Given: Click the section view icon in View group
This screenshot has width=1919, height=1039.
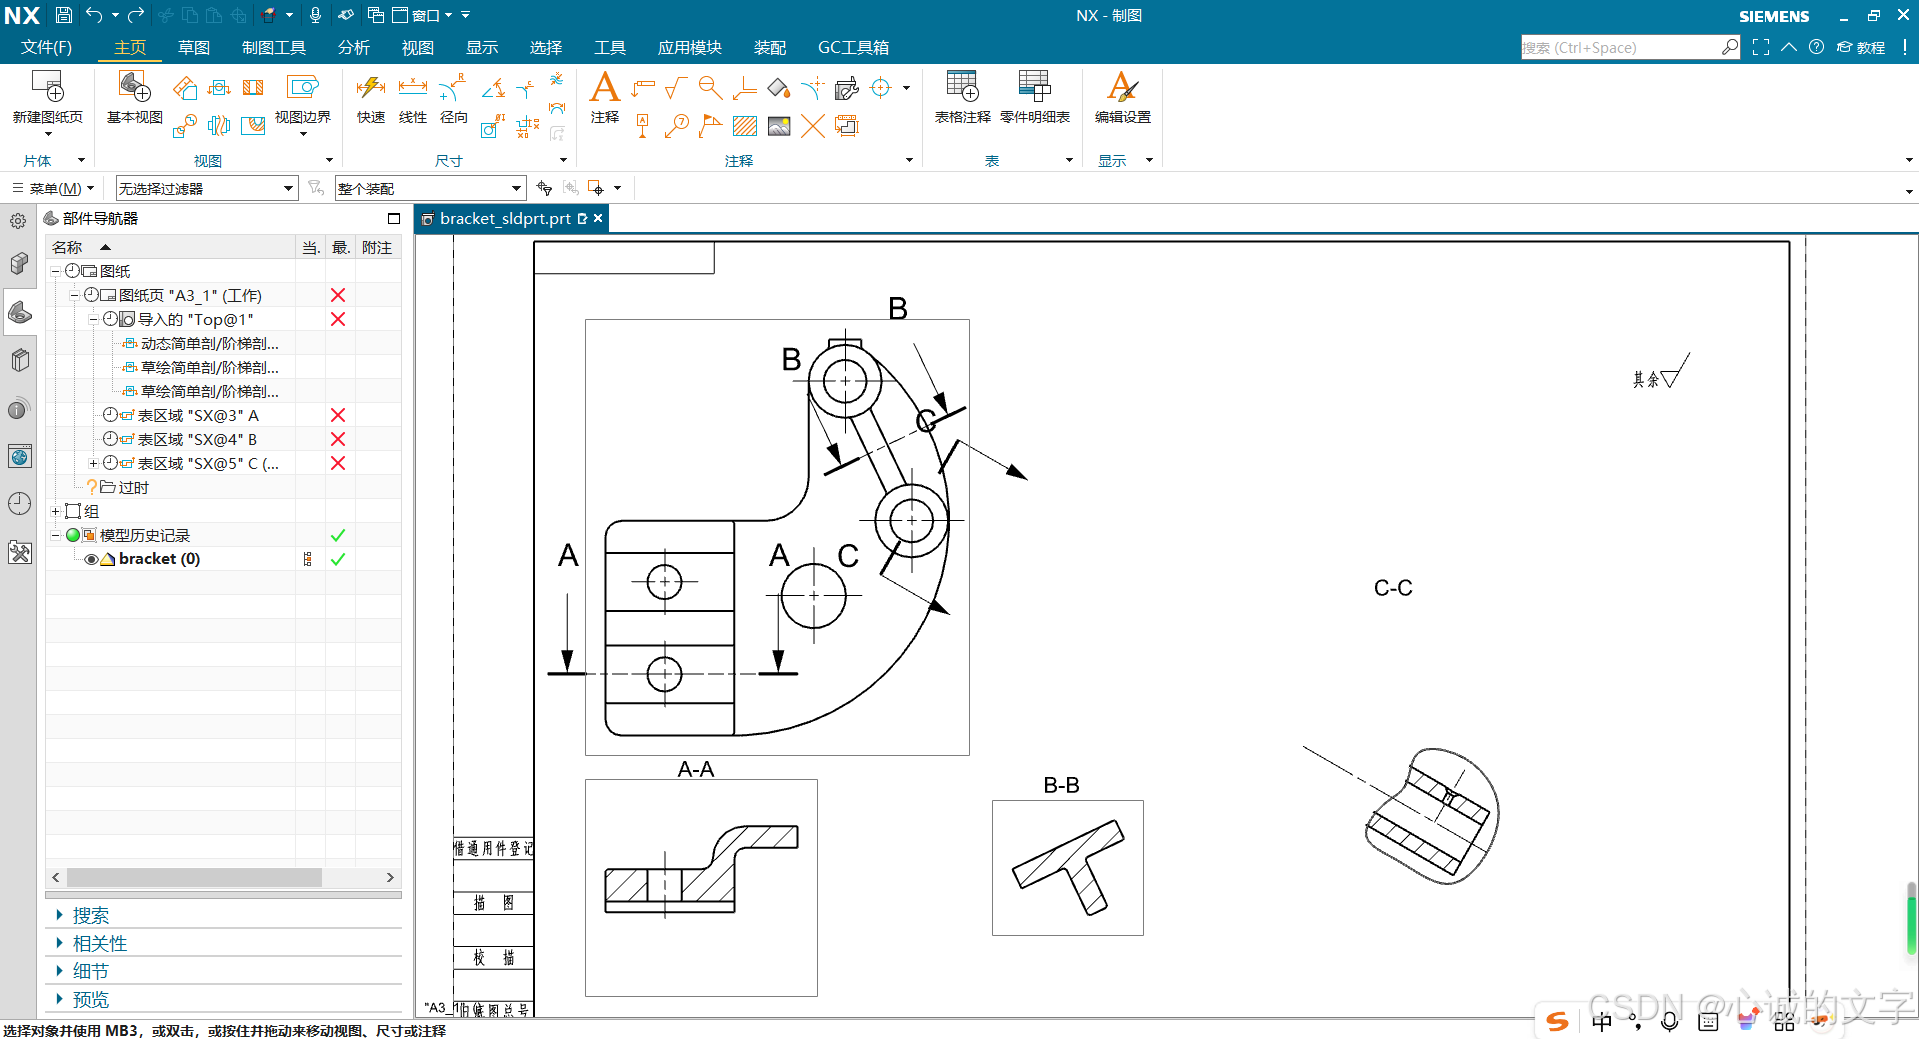Looking at the screenshot, I should [219, 88].
